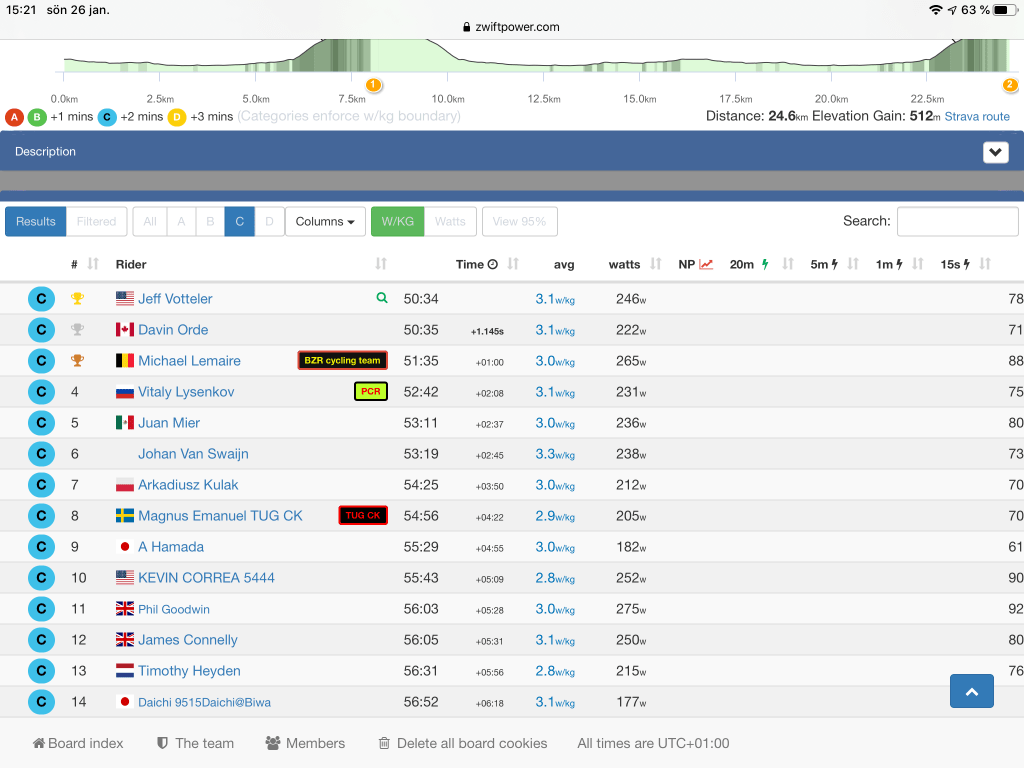Switch display to Watts

(450, 221)
